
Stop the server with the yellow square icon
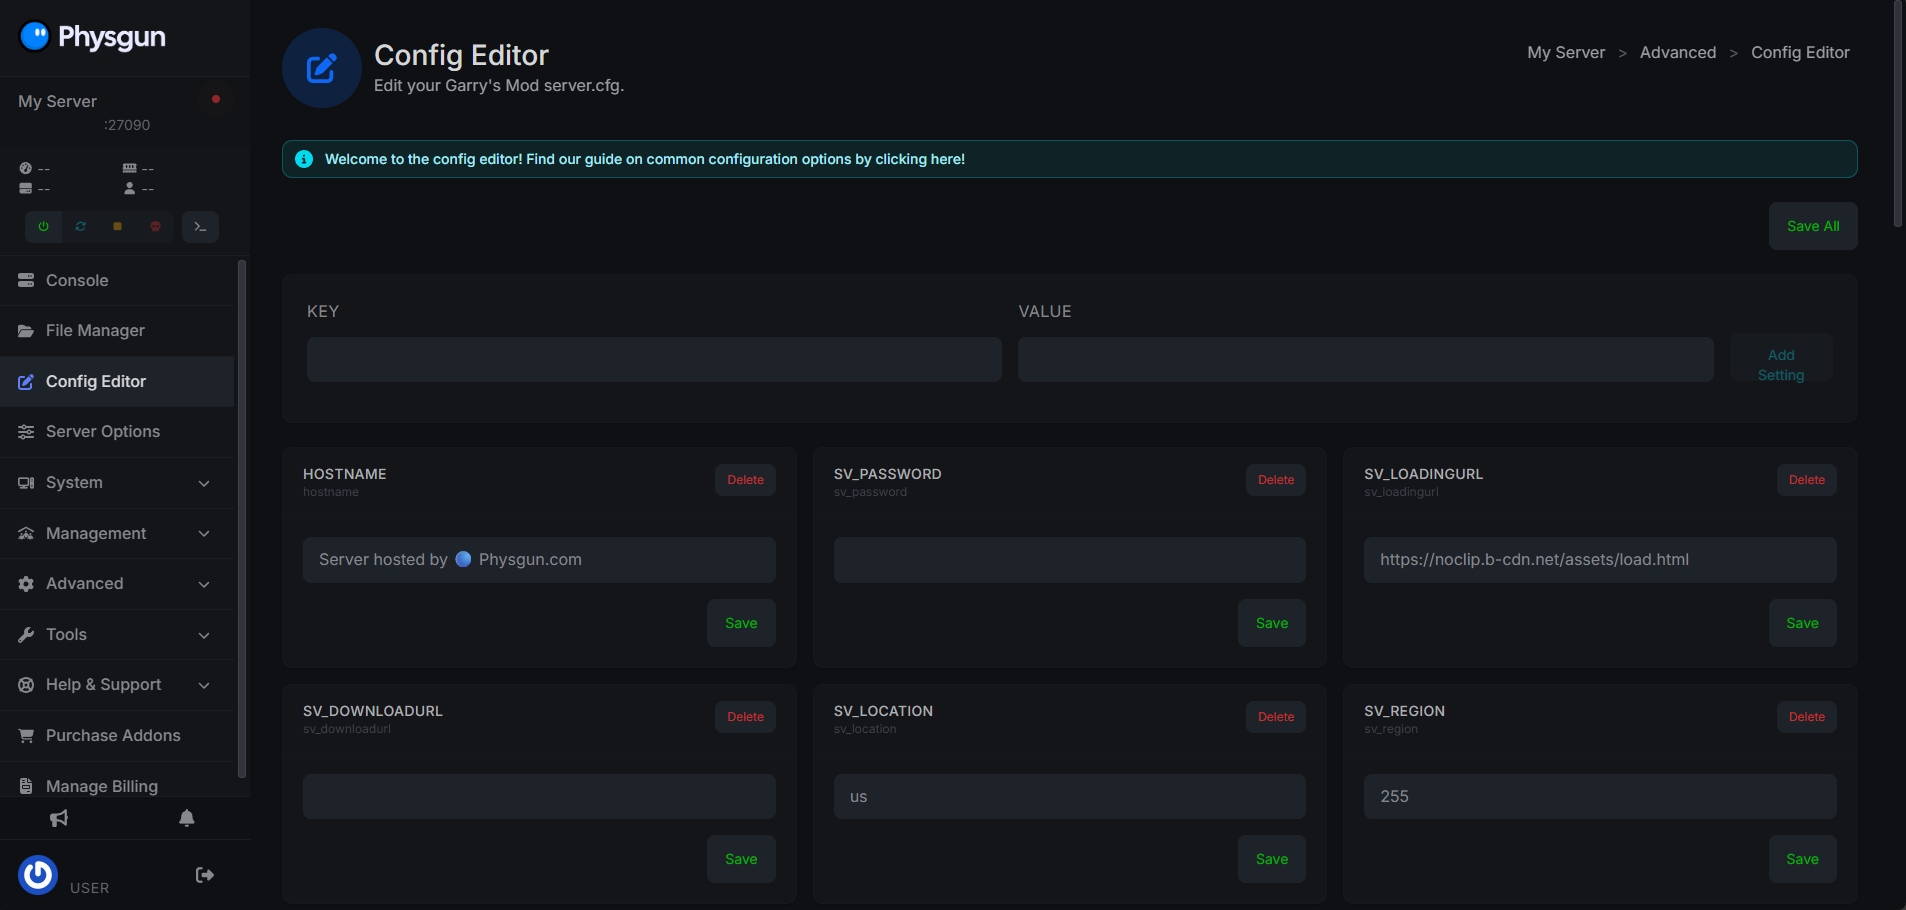[x=118, y=227]
